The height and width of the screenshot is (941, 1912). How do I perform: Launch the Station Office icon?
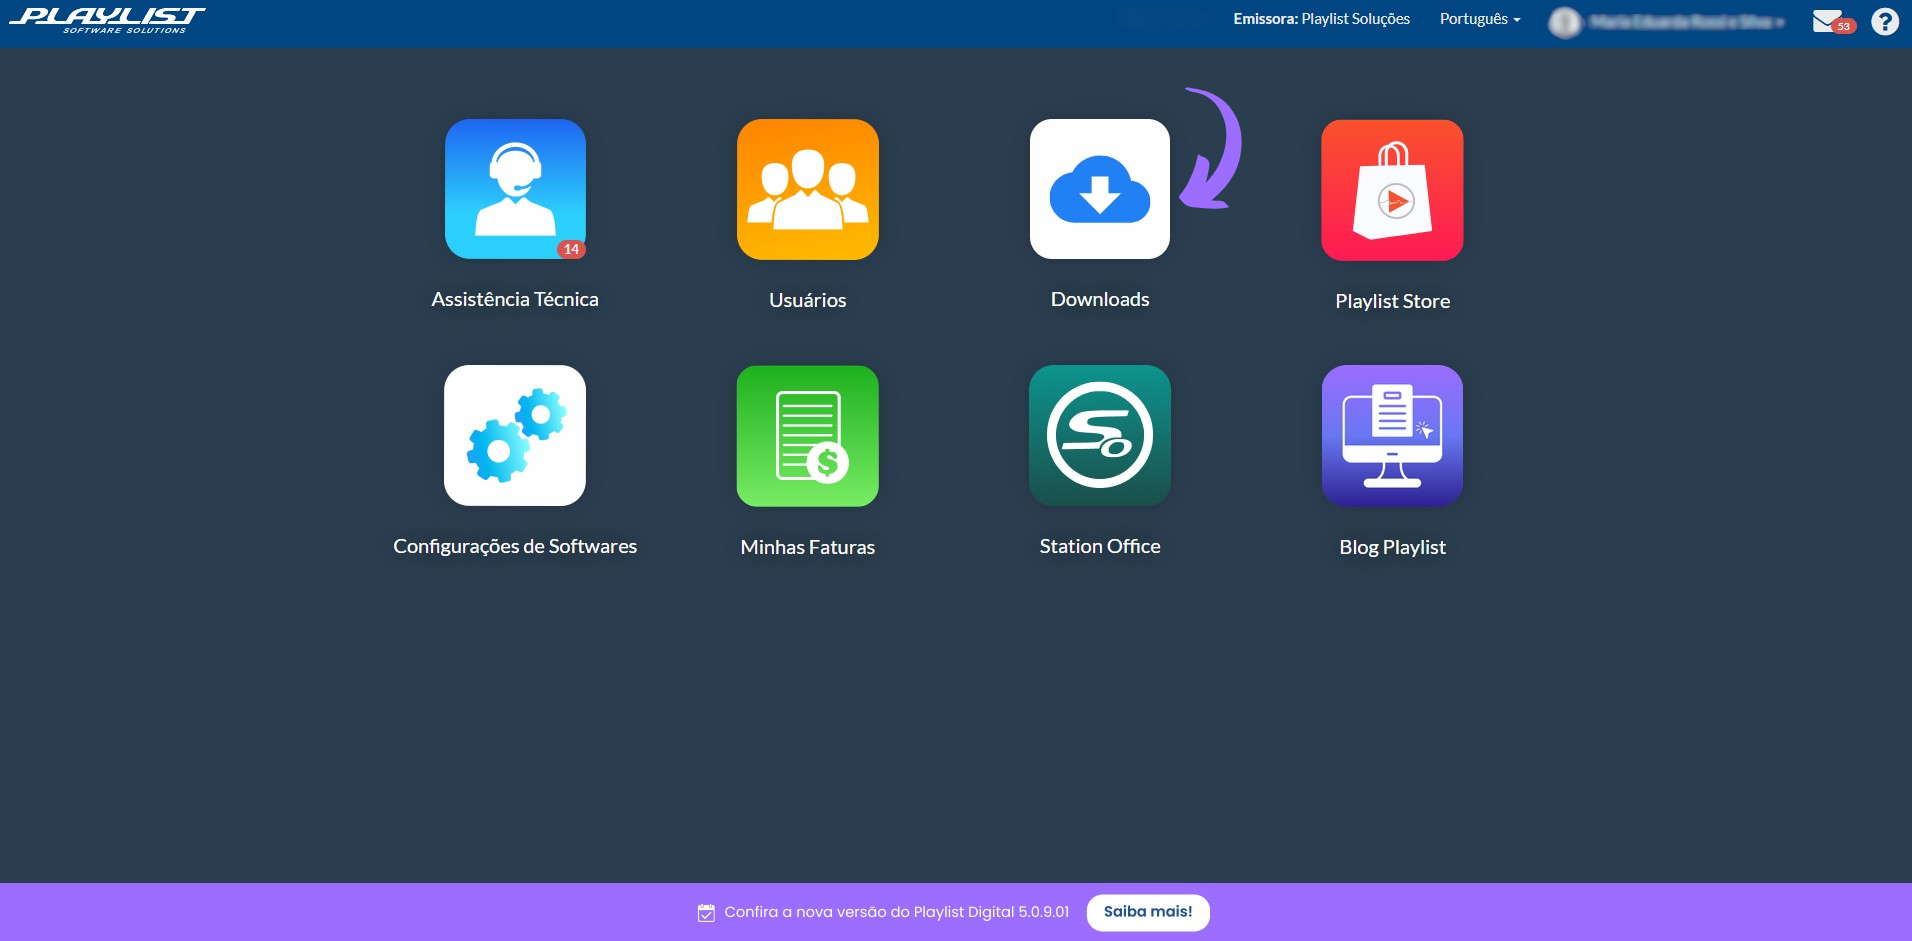click(1099, 435)
